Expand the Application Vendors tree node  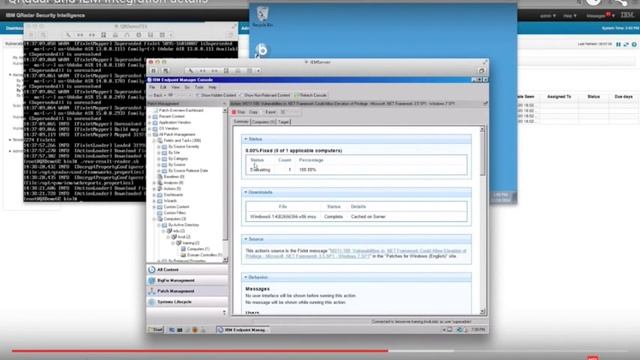(x=150, y=122)
